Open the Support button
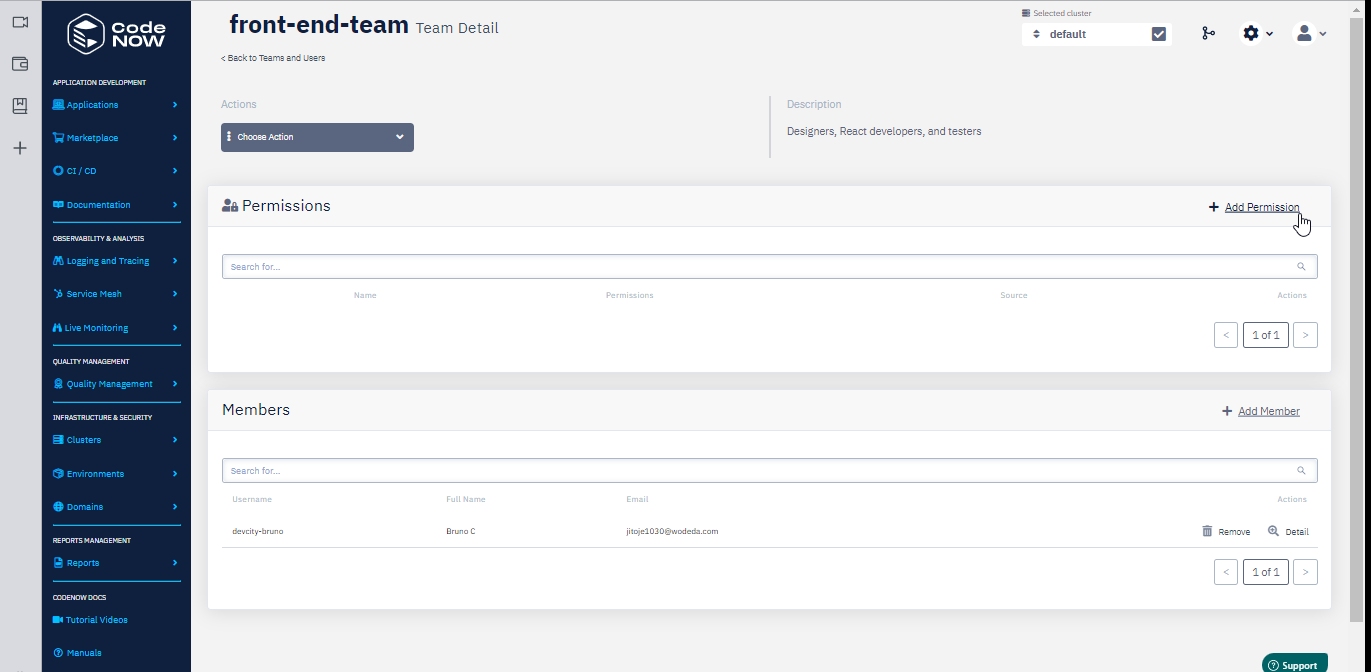Screen dimensions: 1371x672 coord(1295,664)
